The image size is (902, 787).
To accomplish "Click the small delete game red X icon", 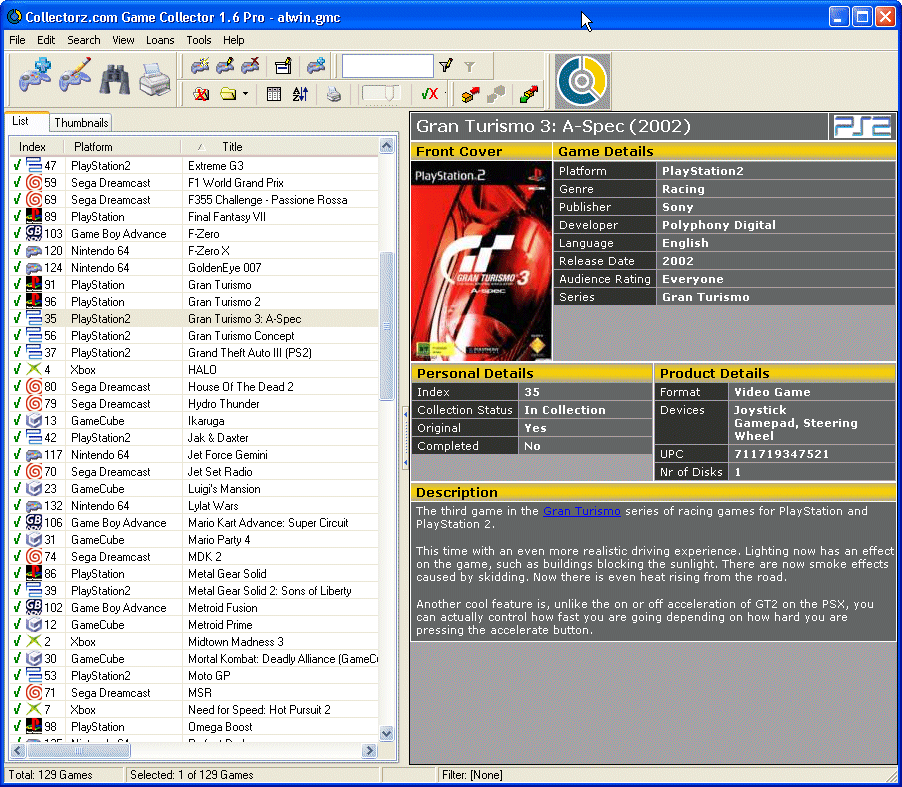I will point(250,66).
